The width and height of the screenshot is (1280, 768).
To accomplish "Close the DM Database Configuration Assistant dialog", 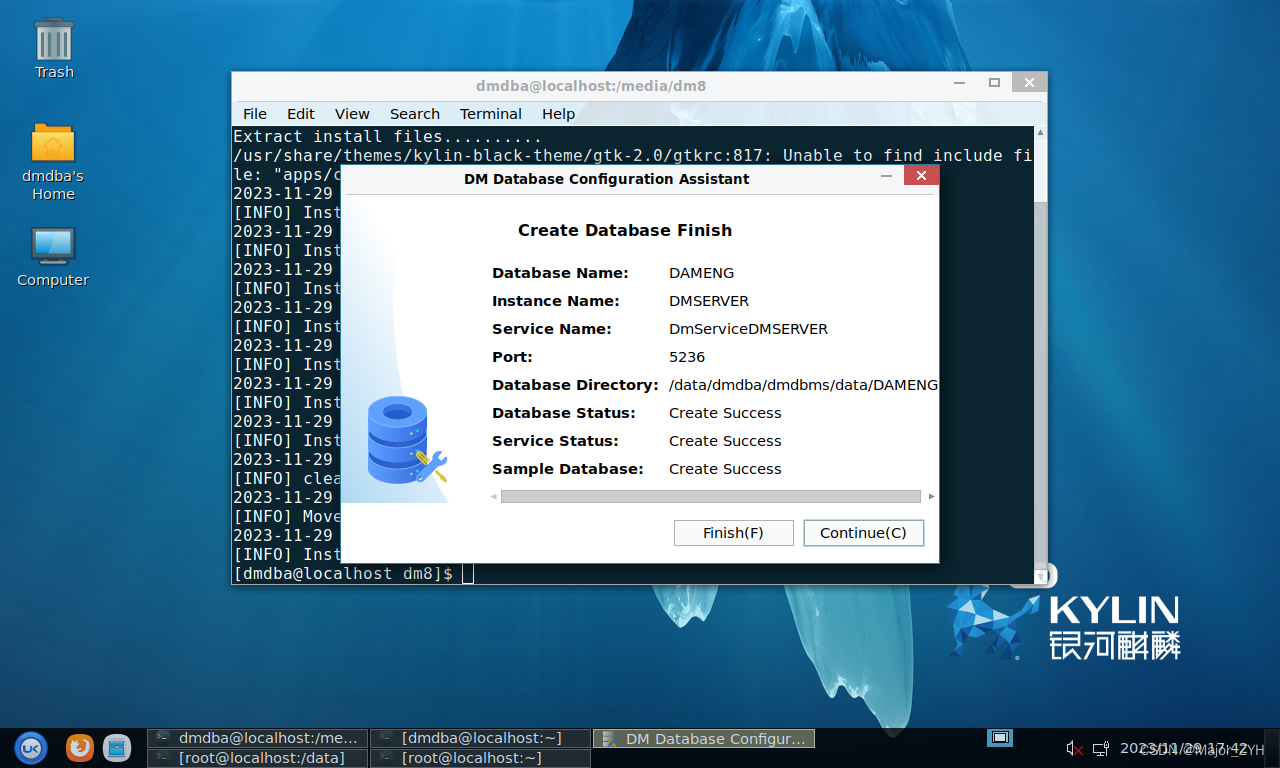I will (921, 176).
